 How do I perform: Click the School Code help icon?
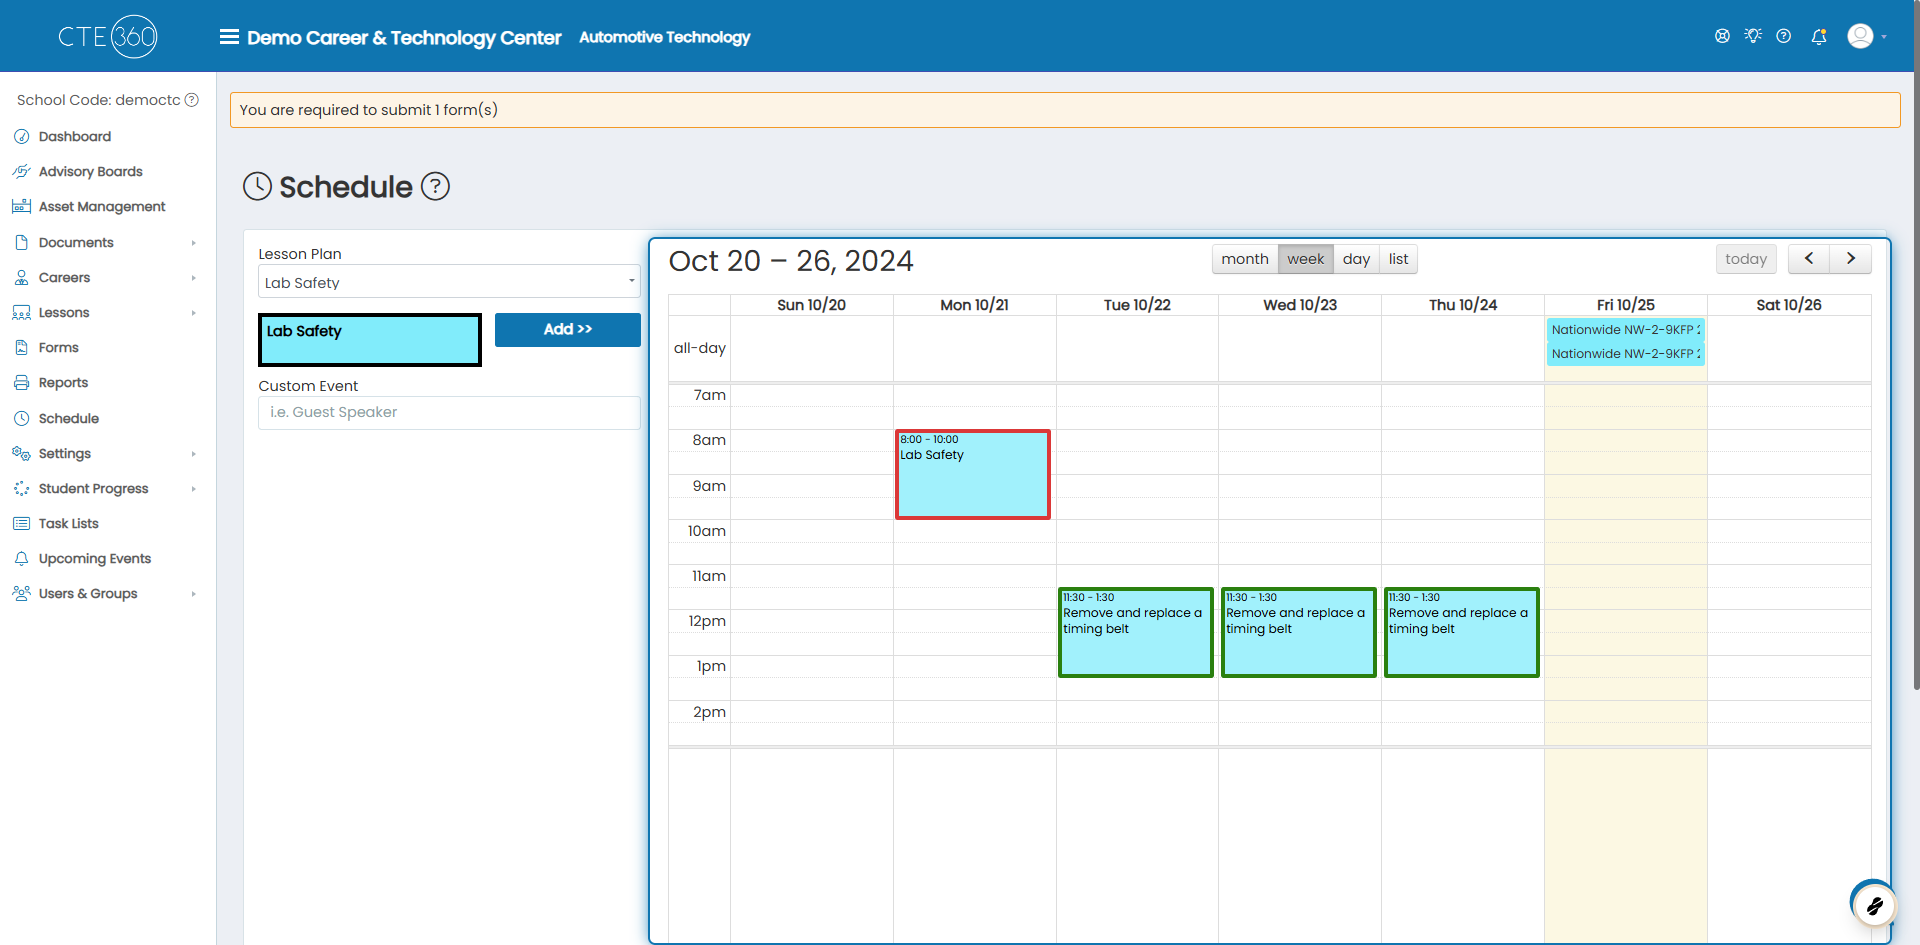(192, 100)
